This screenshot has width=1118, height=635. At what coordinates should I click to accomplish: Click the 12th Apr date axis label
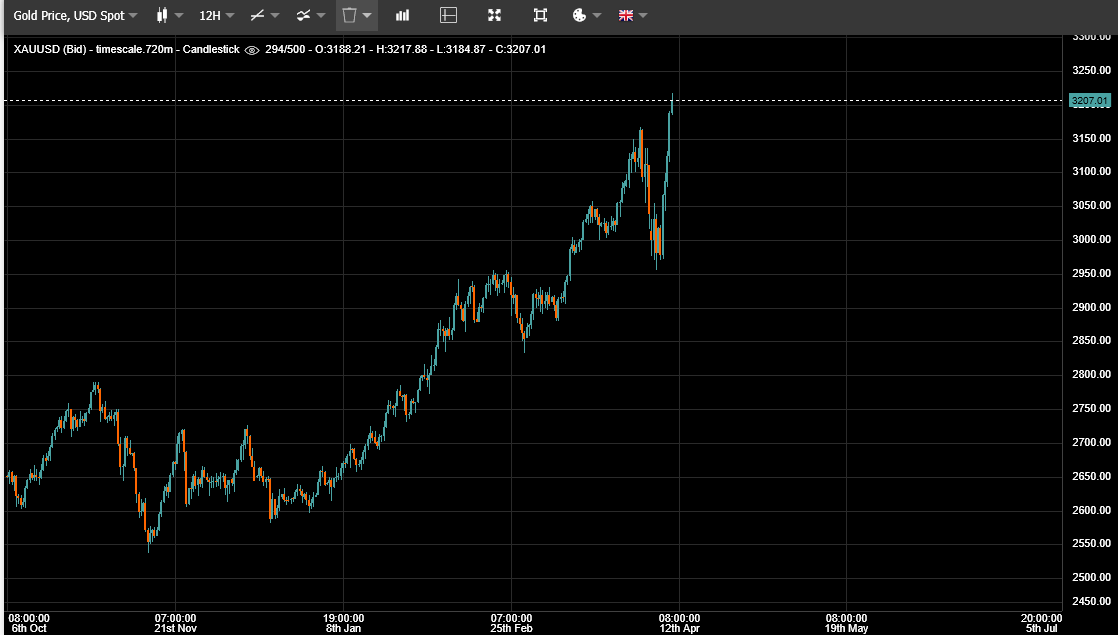click(x=679, y=628)
